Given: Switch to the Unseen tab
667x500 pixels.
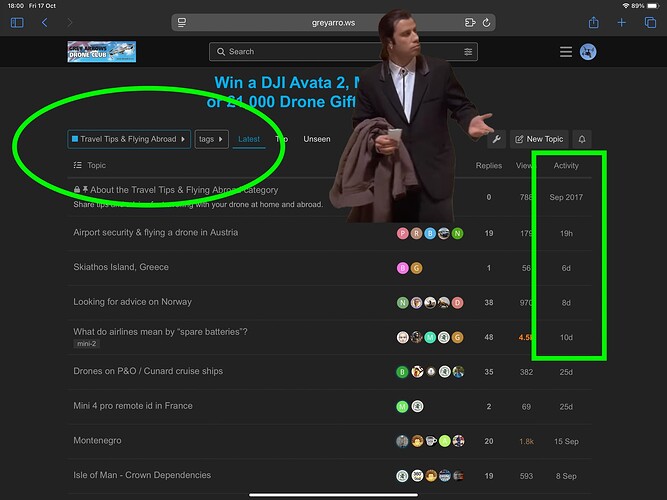Looking at the screenshot, I should 317,139.
